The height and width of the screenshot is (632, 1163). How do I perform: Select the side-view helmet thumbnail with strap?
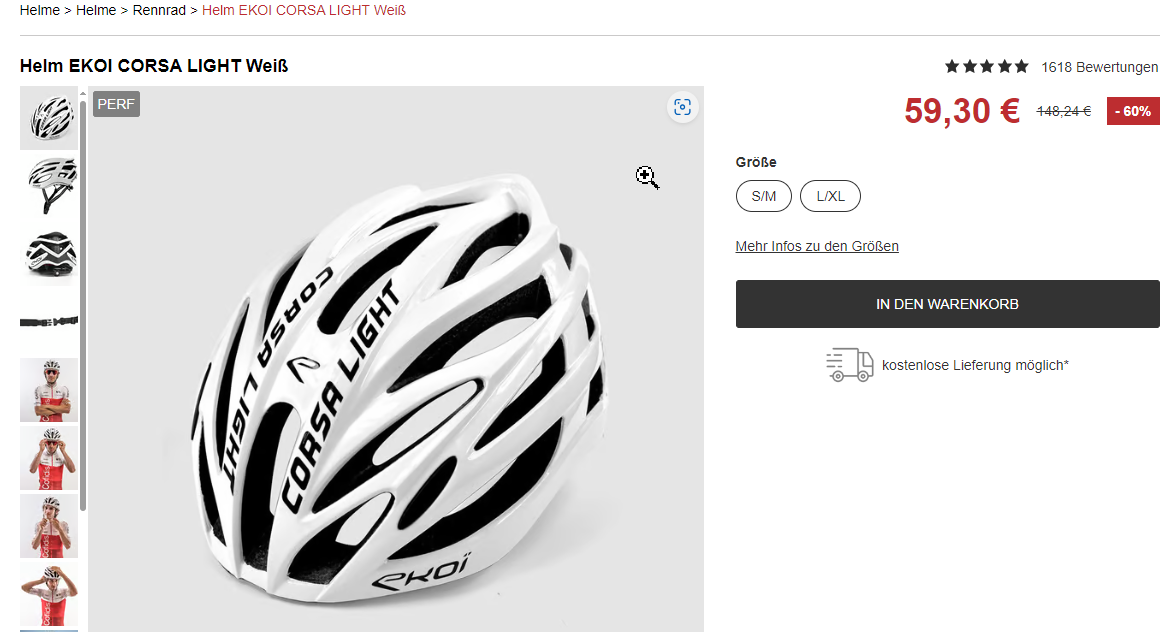coord(49,186)
